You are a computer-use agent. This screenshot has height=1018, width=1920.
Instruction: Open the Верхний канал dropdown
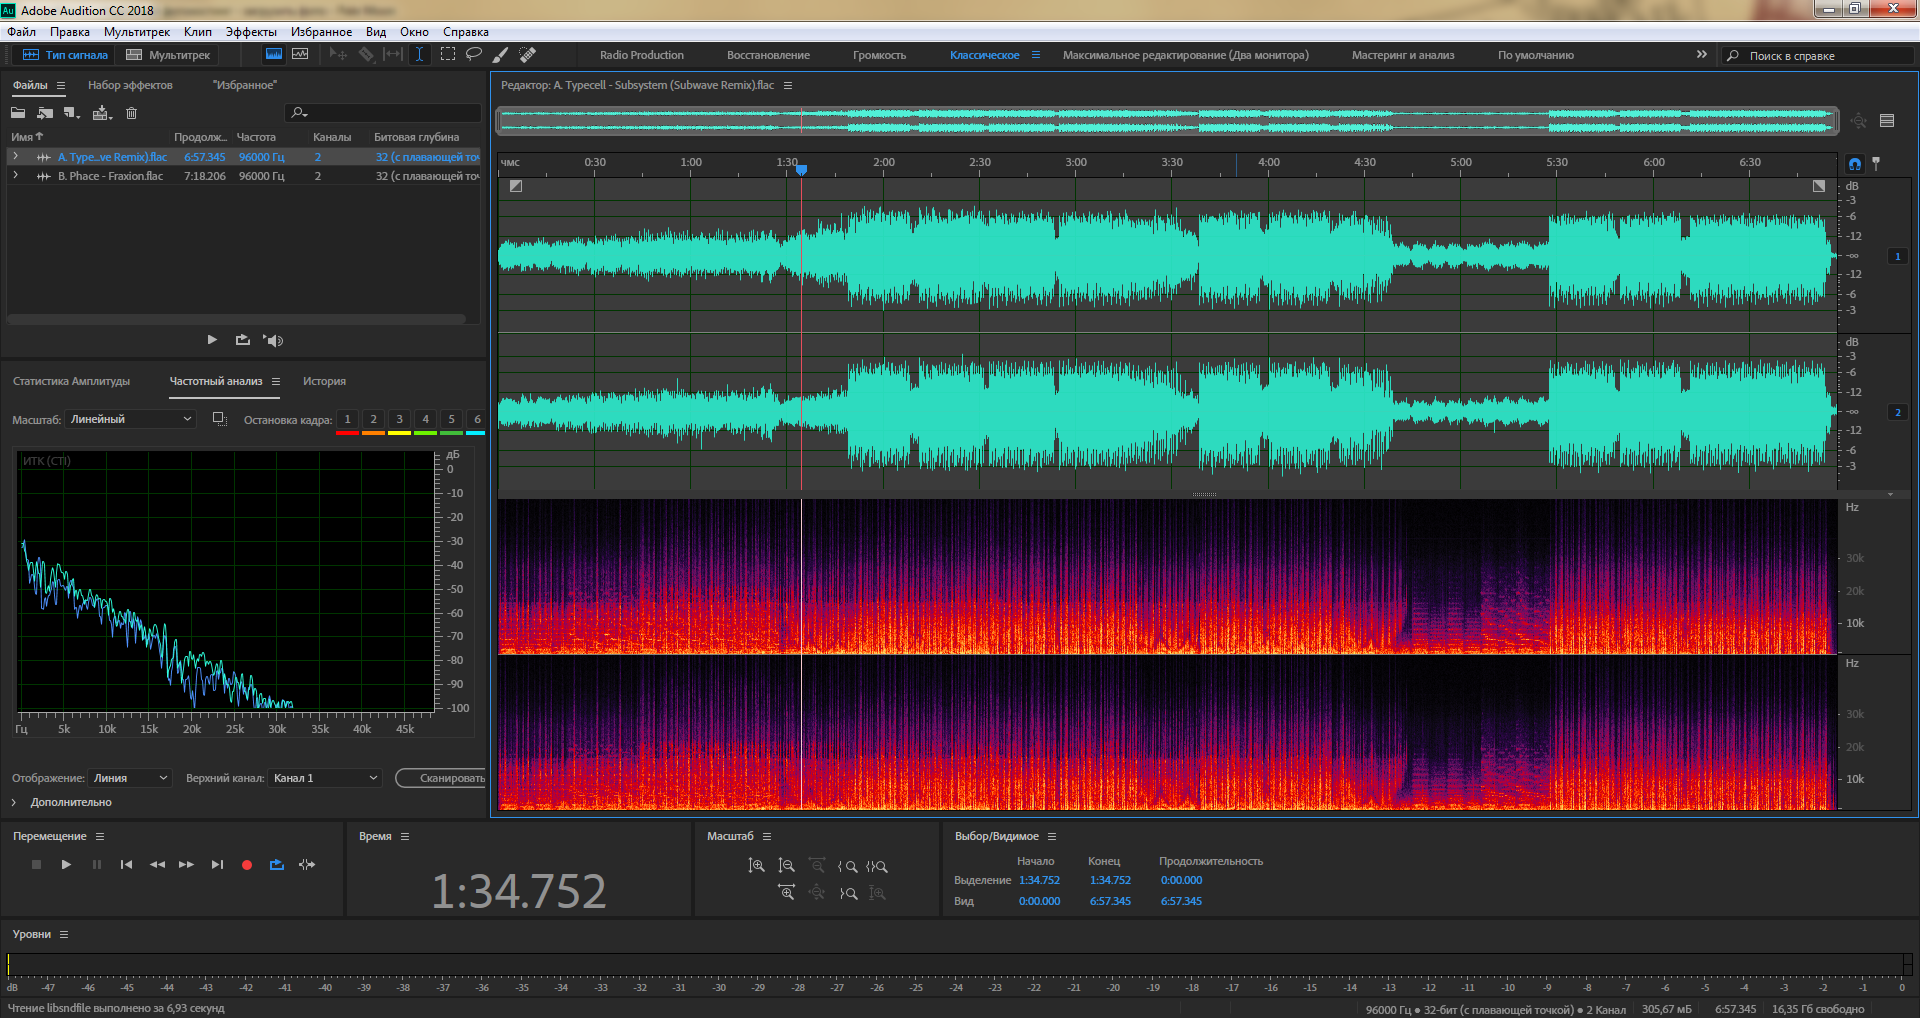(326, 778)
